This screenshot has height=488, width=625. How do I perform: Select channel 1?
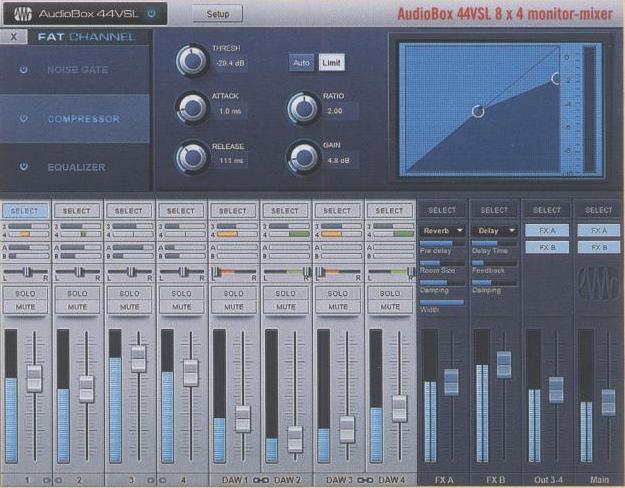[25, 211]
